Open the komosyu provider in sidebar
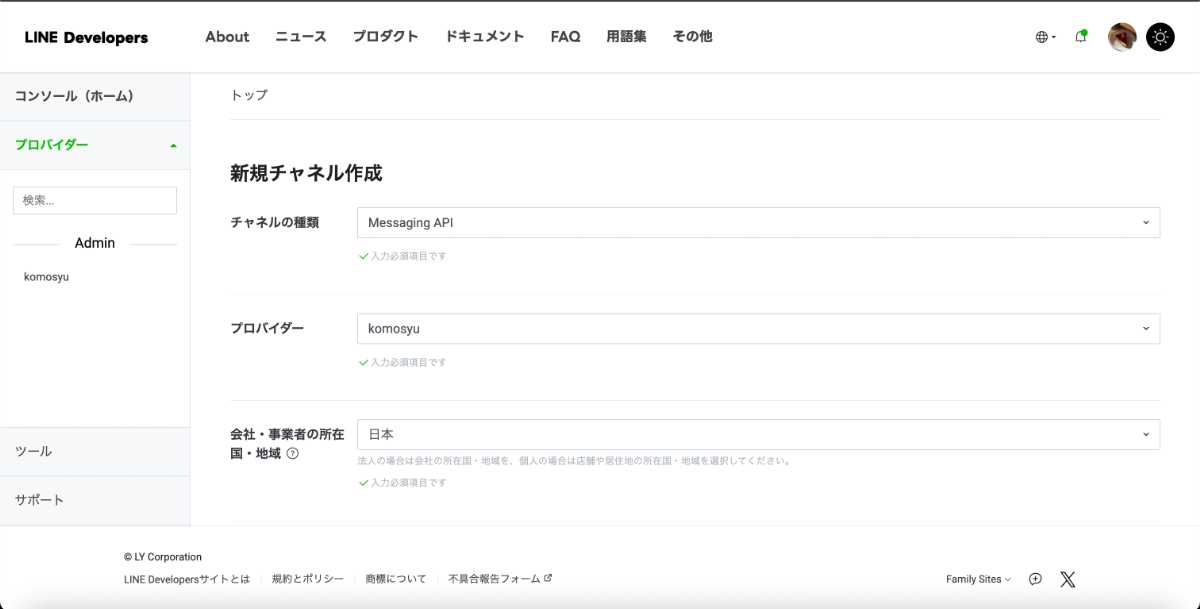 [47, 277]
